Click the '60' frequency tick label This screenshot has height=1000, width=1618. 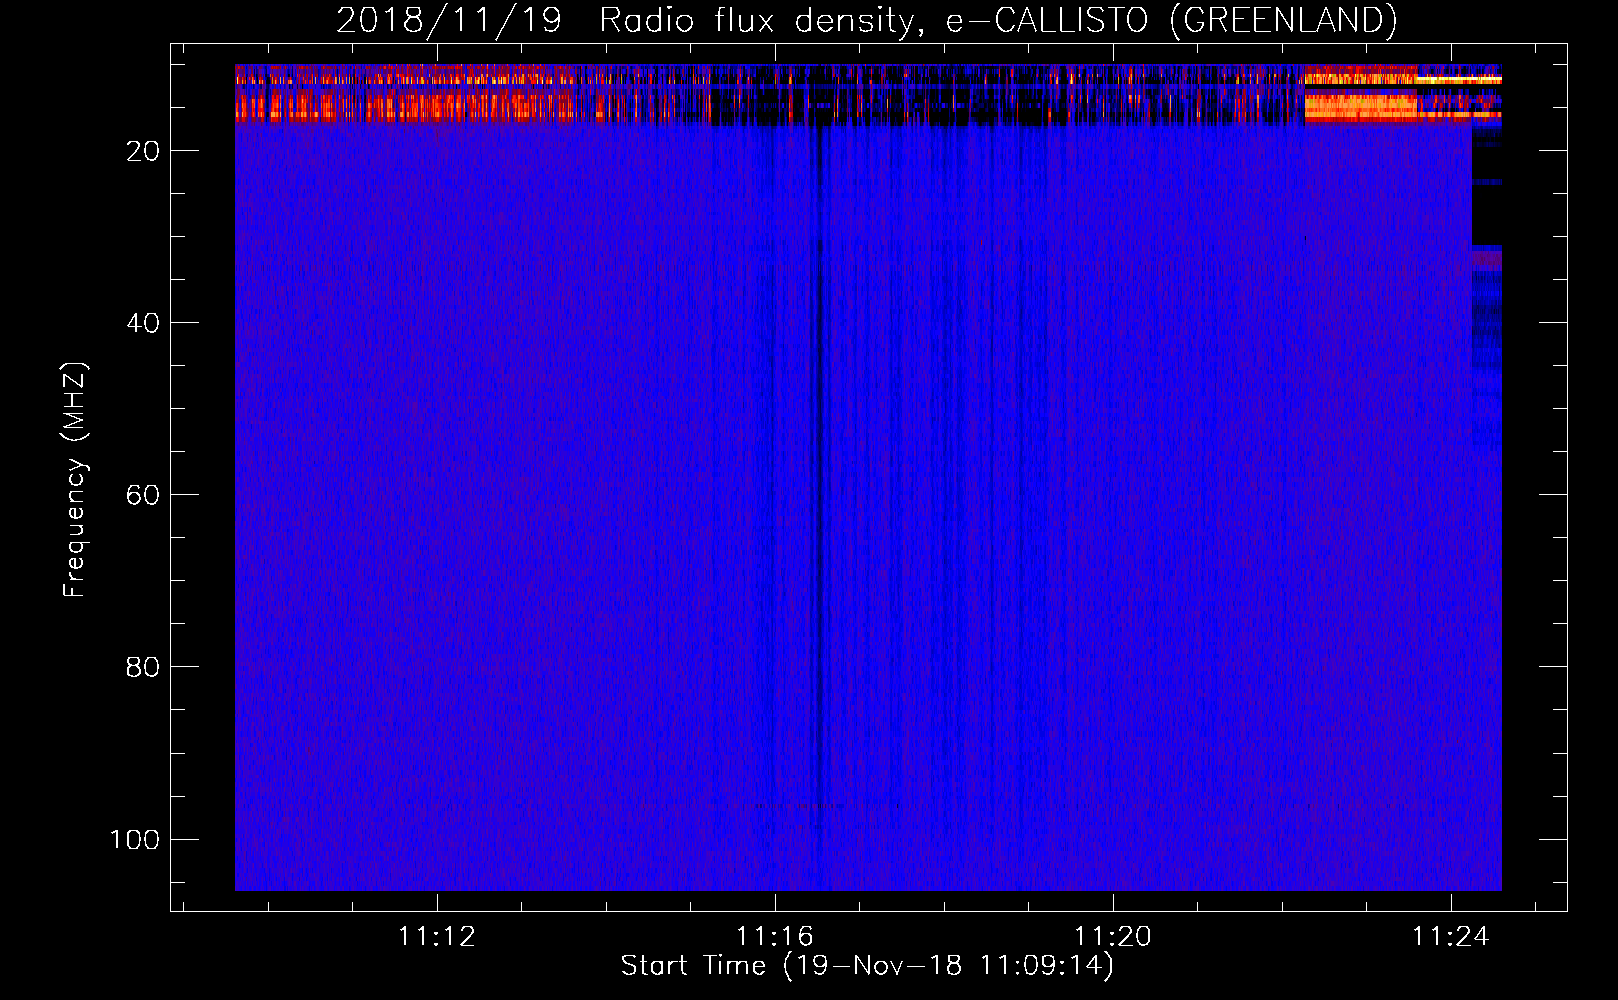coord(143,495)
